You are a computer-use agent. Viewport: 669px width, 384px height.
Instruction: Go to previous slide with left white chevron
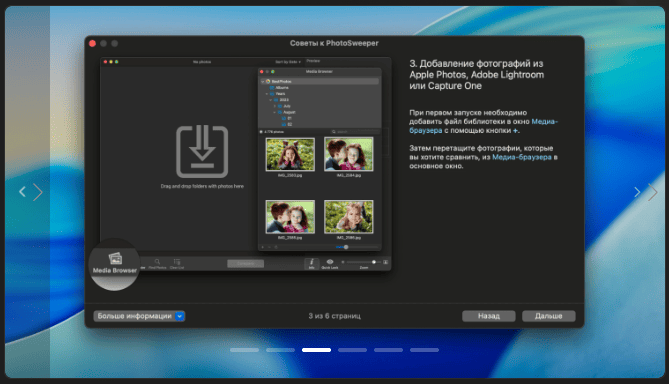click(22, 192)
